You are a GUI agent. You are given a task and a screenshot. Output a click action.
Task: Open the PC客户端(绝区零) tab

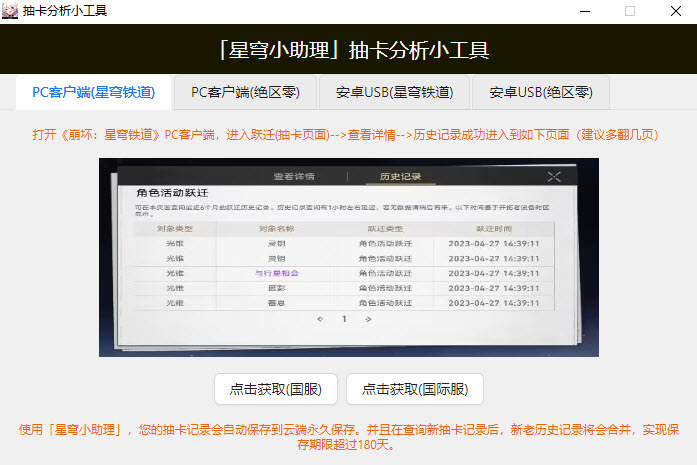coord(246,92)
